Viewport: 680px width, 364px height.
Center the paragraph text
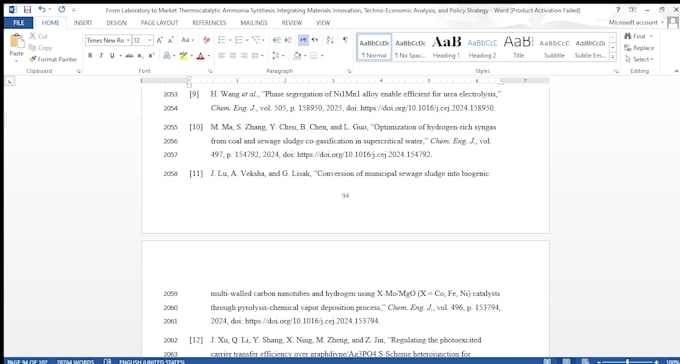(233, 56)
